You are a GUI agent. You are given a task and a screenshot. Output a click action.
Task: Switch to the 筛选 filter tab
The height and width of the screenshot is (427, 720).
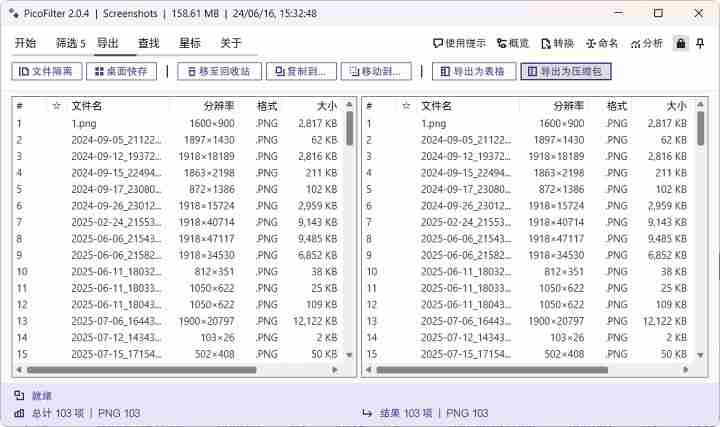coord(70,43)
